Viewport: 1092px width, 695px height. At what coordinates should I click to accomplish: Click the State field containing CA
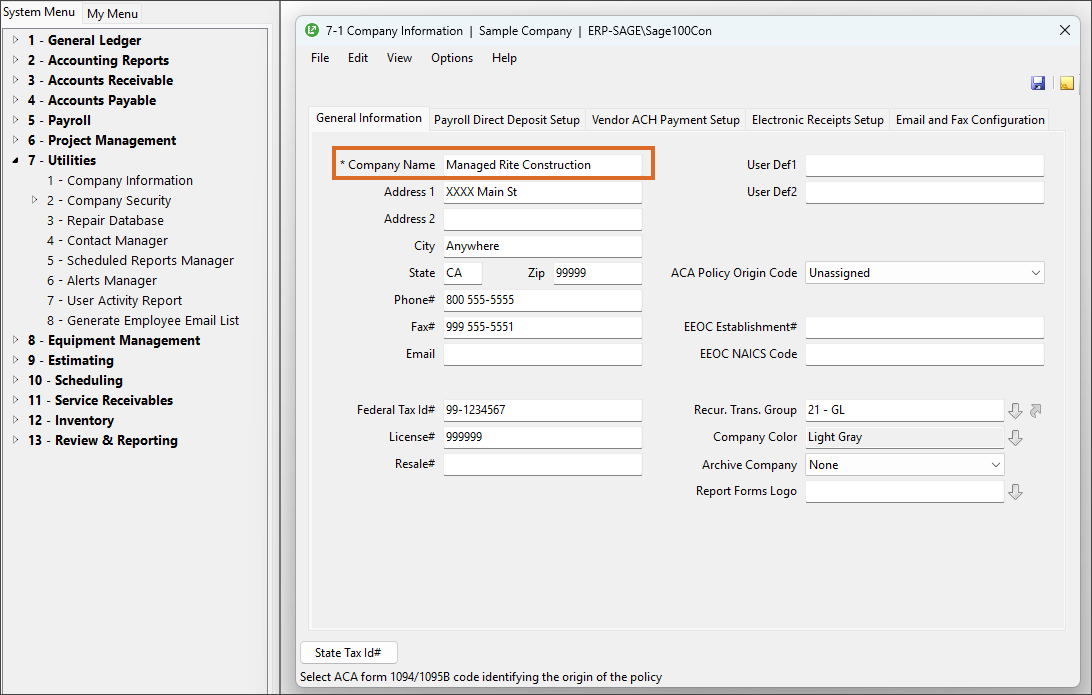click(x=462, y=273)
